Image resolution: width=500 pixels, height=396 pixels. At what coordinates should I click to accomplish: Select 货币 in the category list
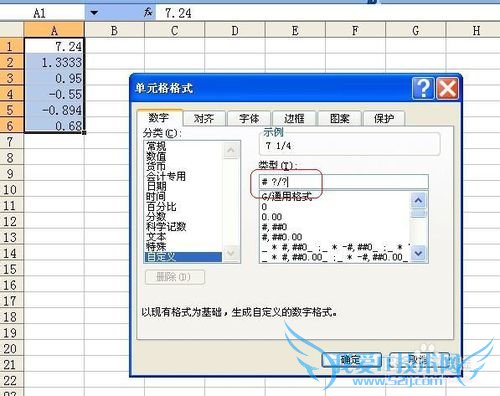click(183, 166)
